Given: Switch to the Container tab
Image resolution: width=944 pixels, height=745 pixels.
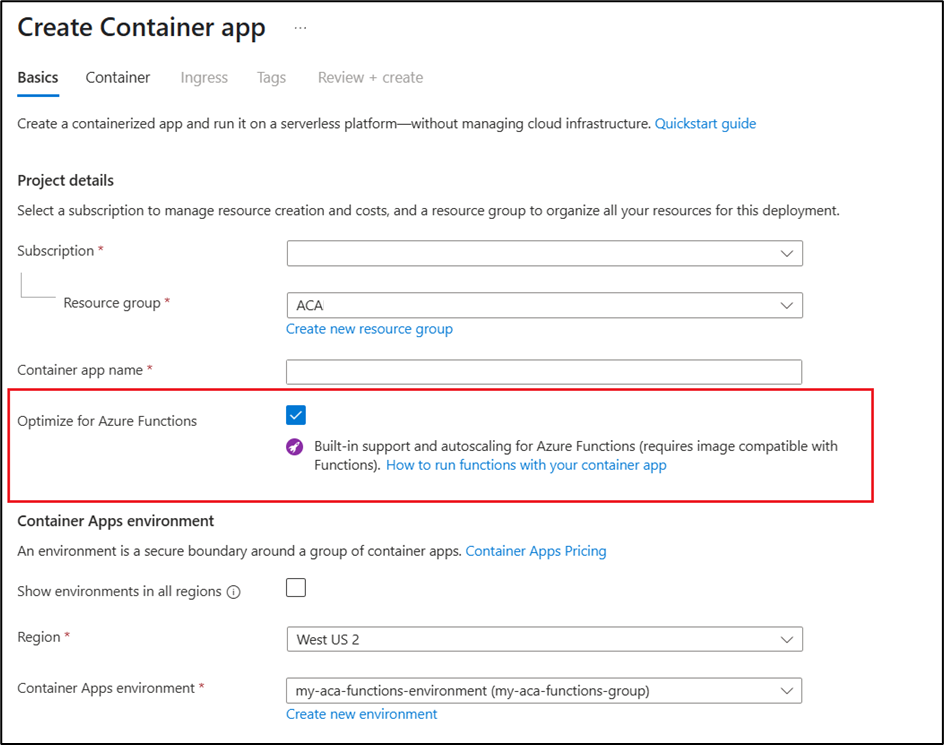Looking at the screenshot, I should [x=117, y=77].
